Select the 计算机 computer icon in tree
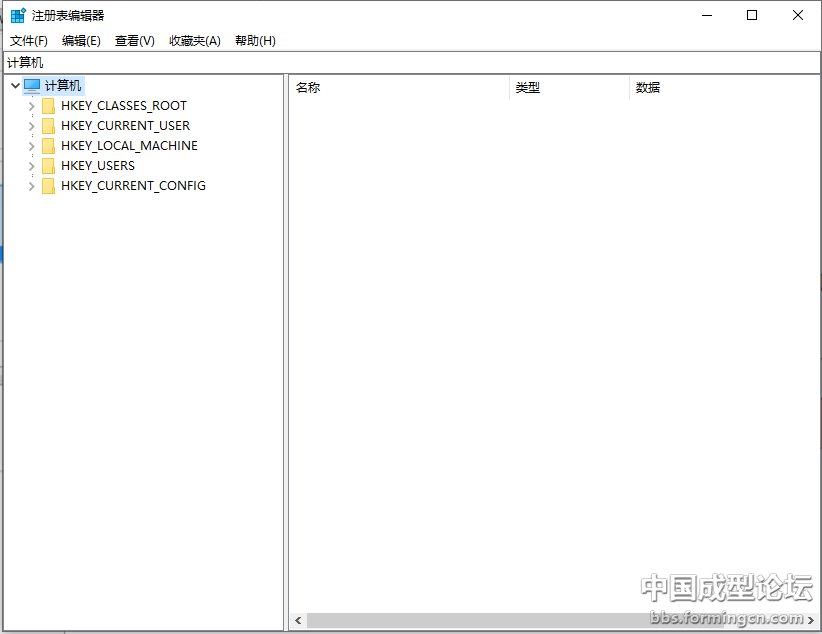The height and width of the screenshot is (634, 822). (32, 86)
